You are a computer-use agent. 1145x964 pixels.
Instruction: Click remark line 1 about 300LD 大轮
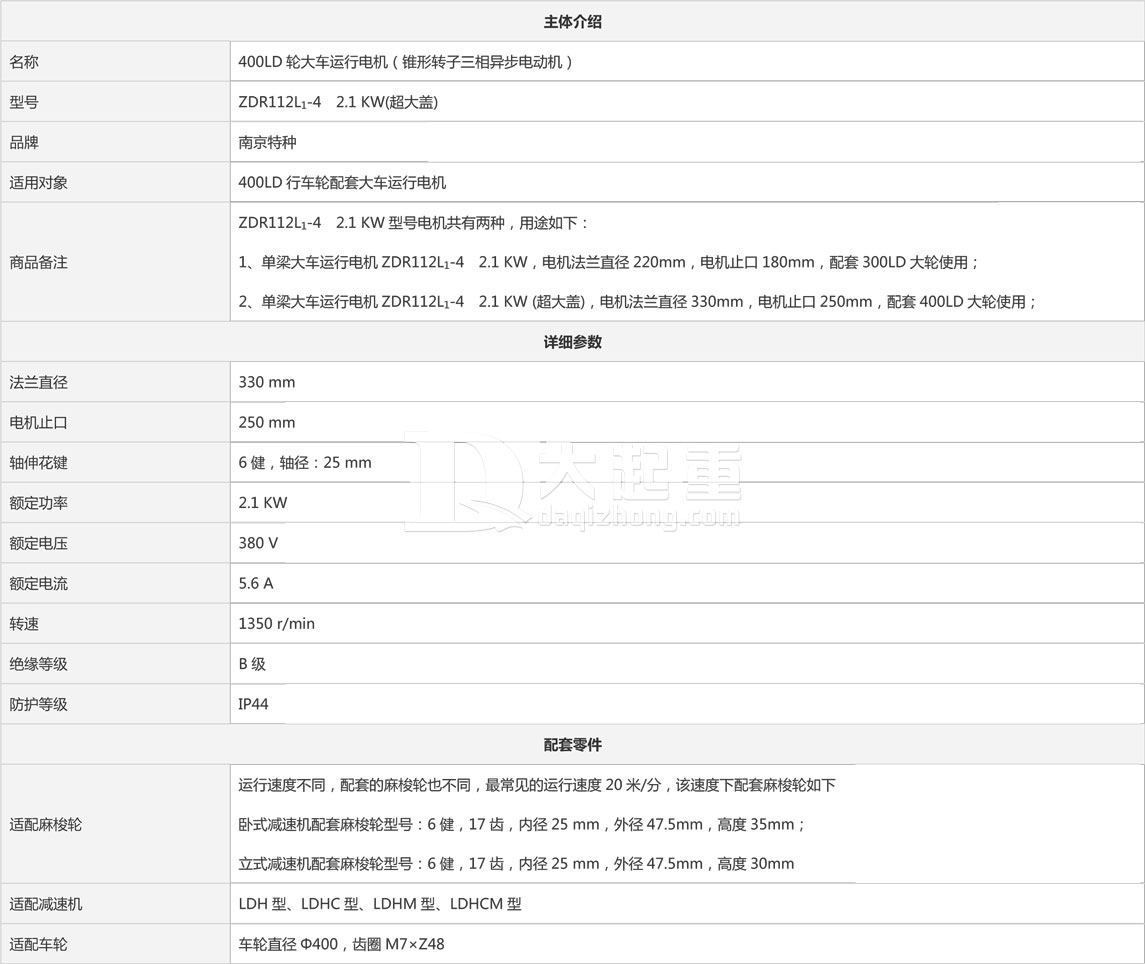point(608,262)
